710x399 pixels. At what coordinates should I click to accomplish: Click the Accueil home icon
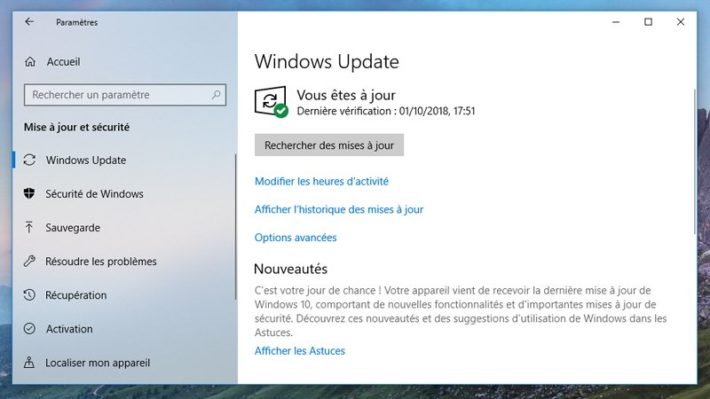point(30,62)
